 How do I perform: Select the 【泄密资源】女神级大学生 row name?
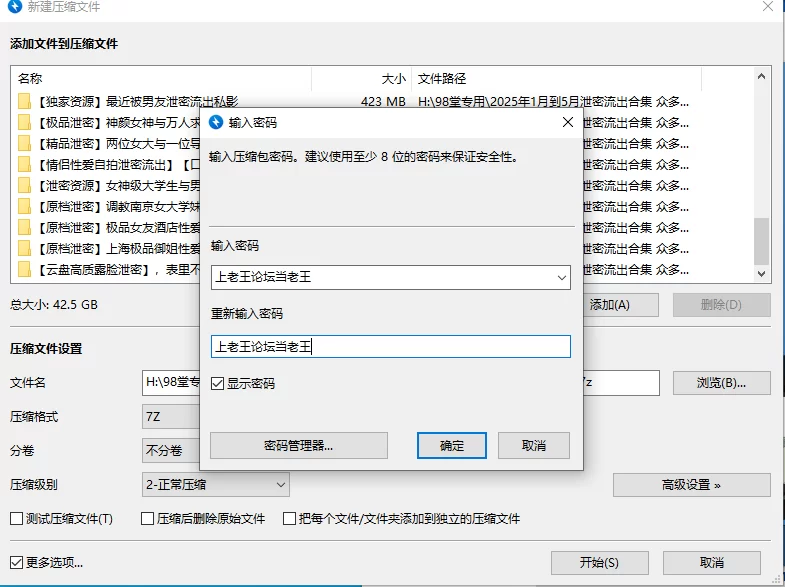pyautogui.click(x=118, y=186)
